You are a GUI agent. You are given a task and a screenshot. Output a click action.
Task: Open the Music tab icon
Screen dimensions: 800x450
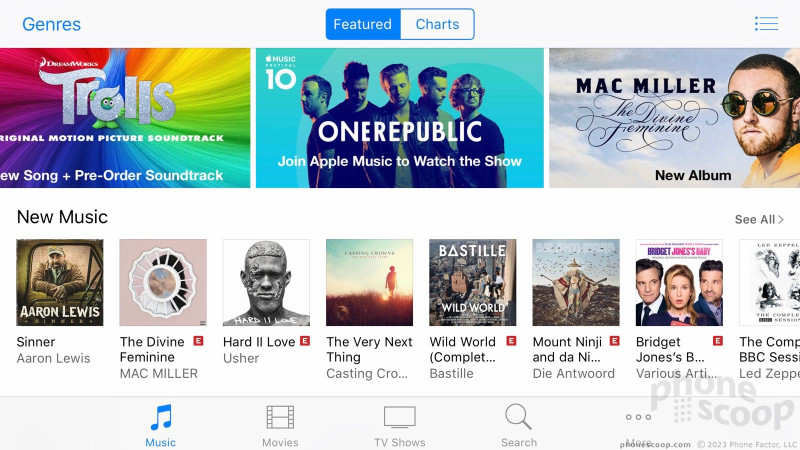(x=161, y=417)
